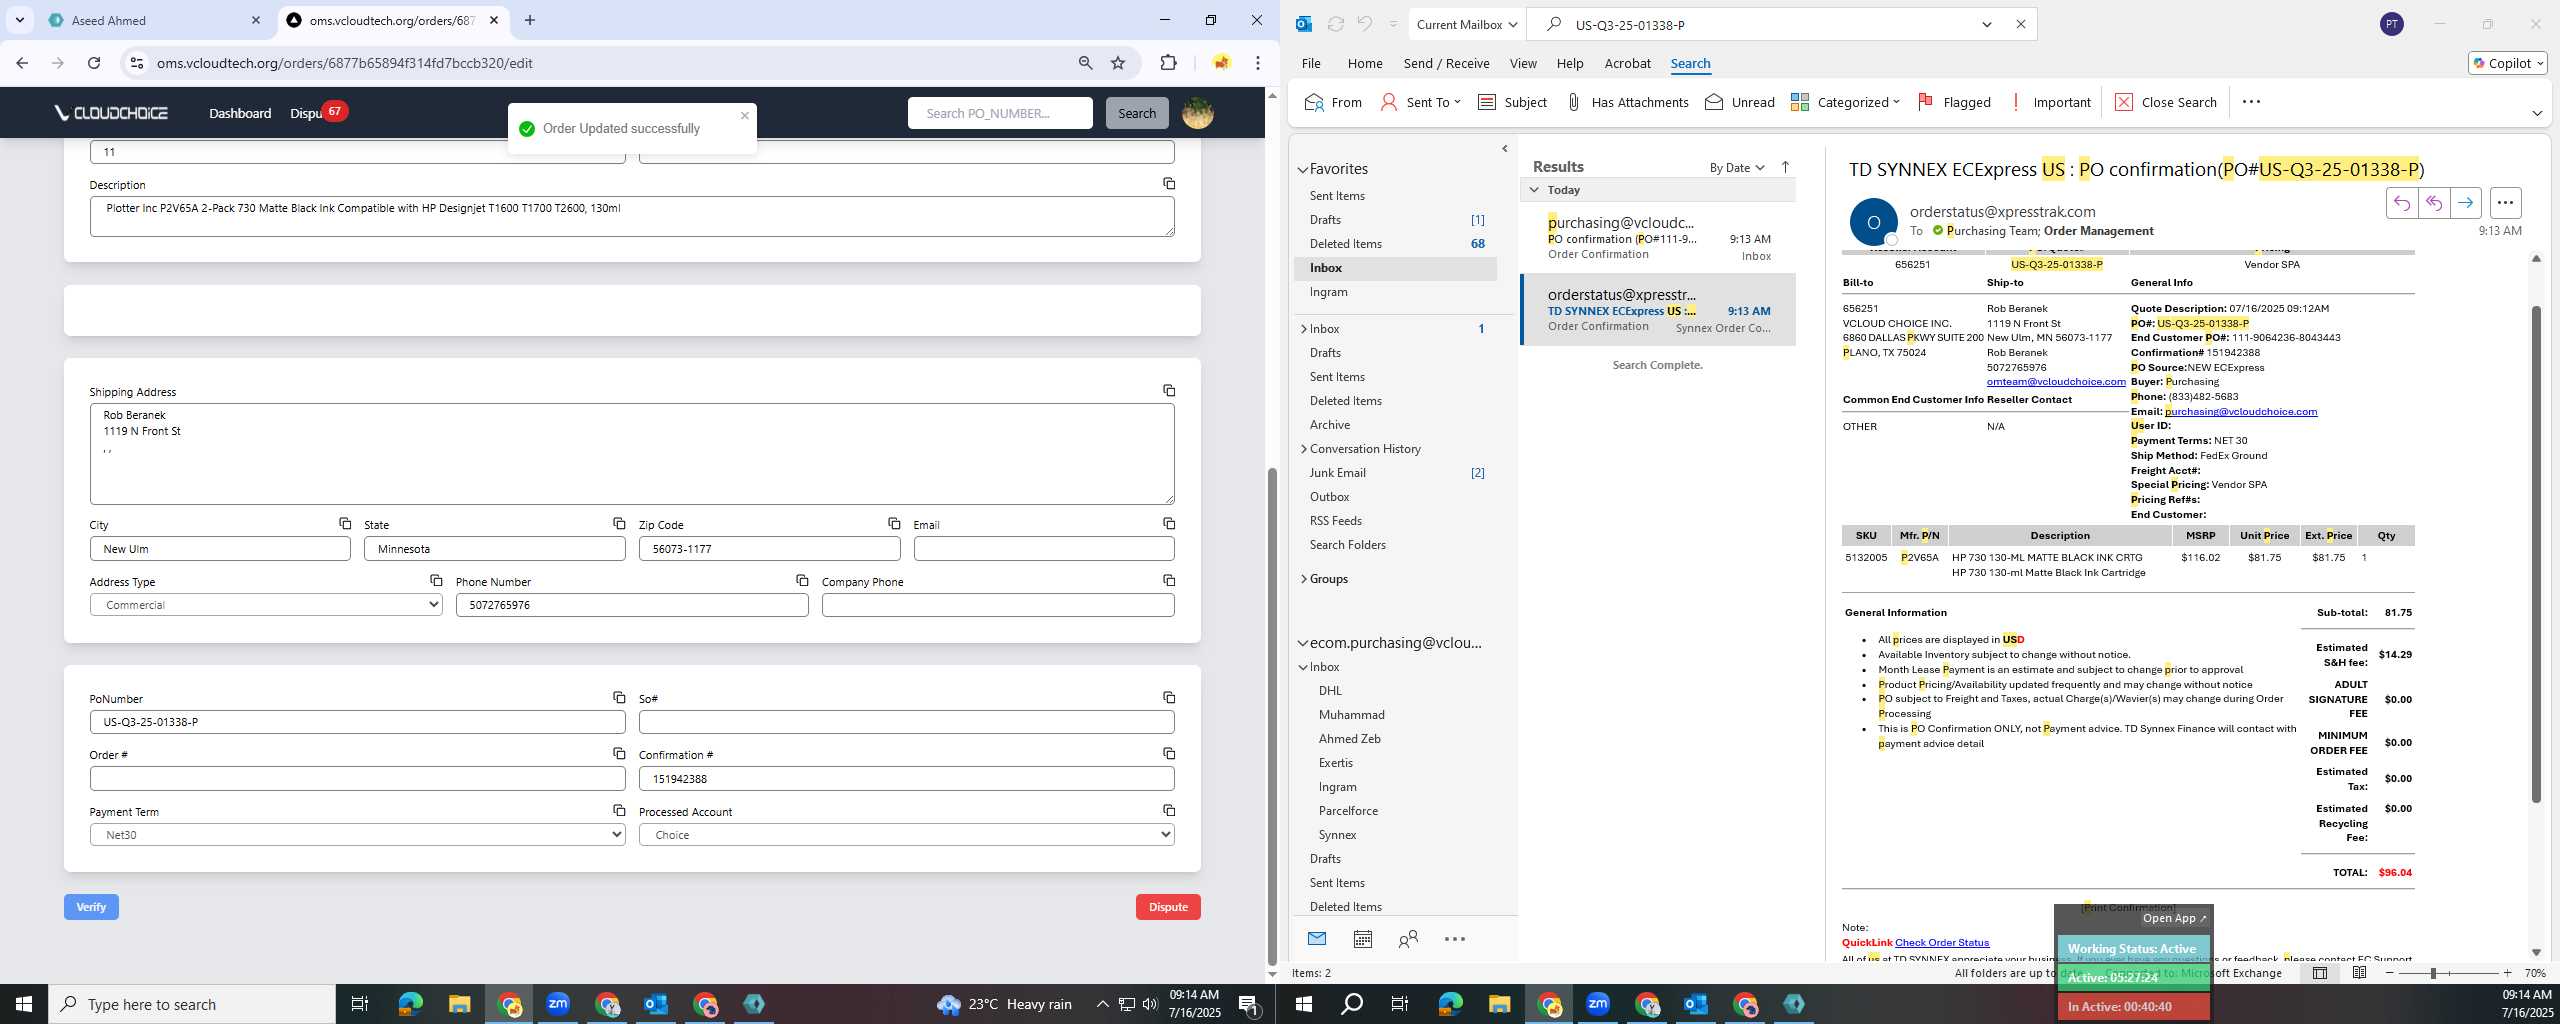
Task: Click Reply arrow in Outlook email header
Action: pyautogui.click(x=2402, y=203)
